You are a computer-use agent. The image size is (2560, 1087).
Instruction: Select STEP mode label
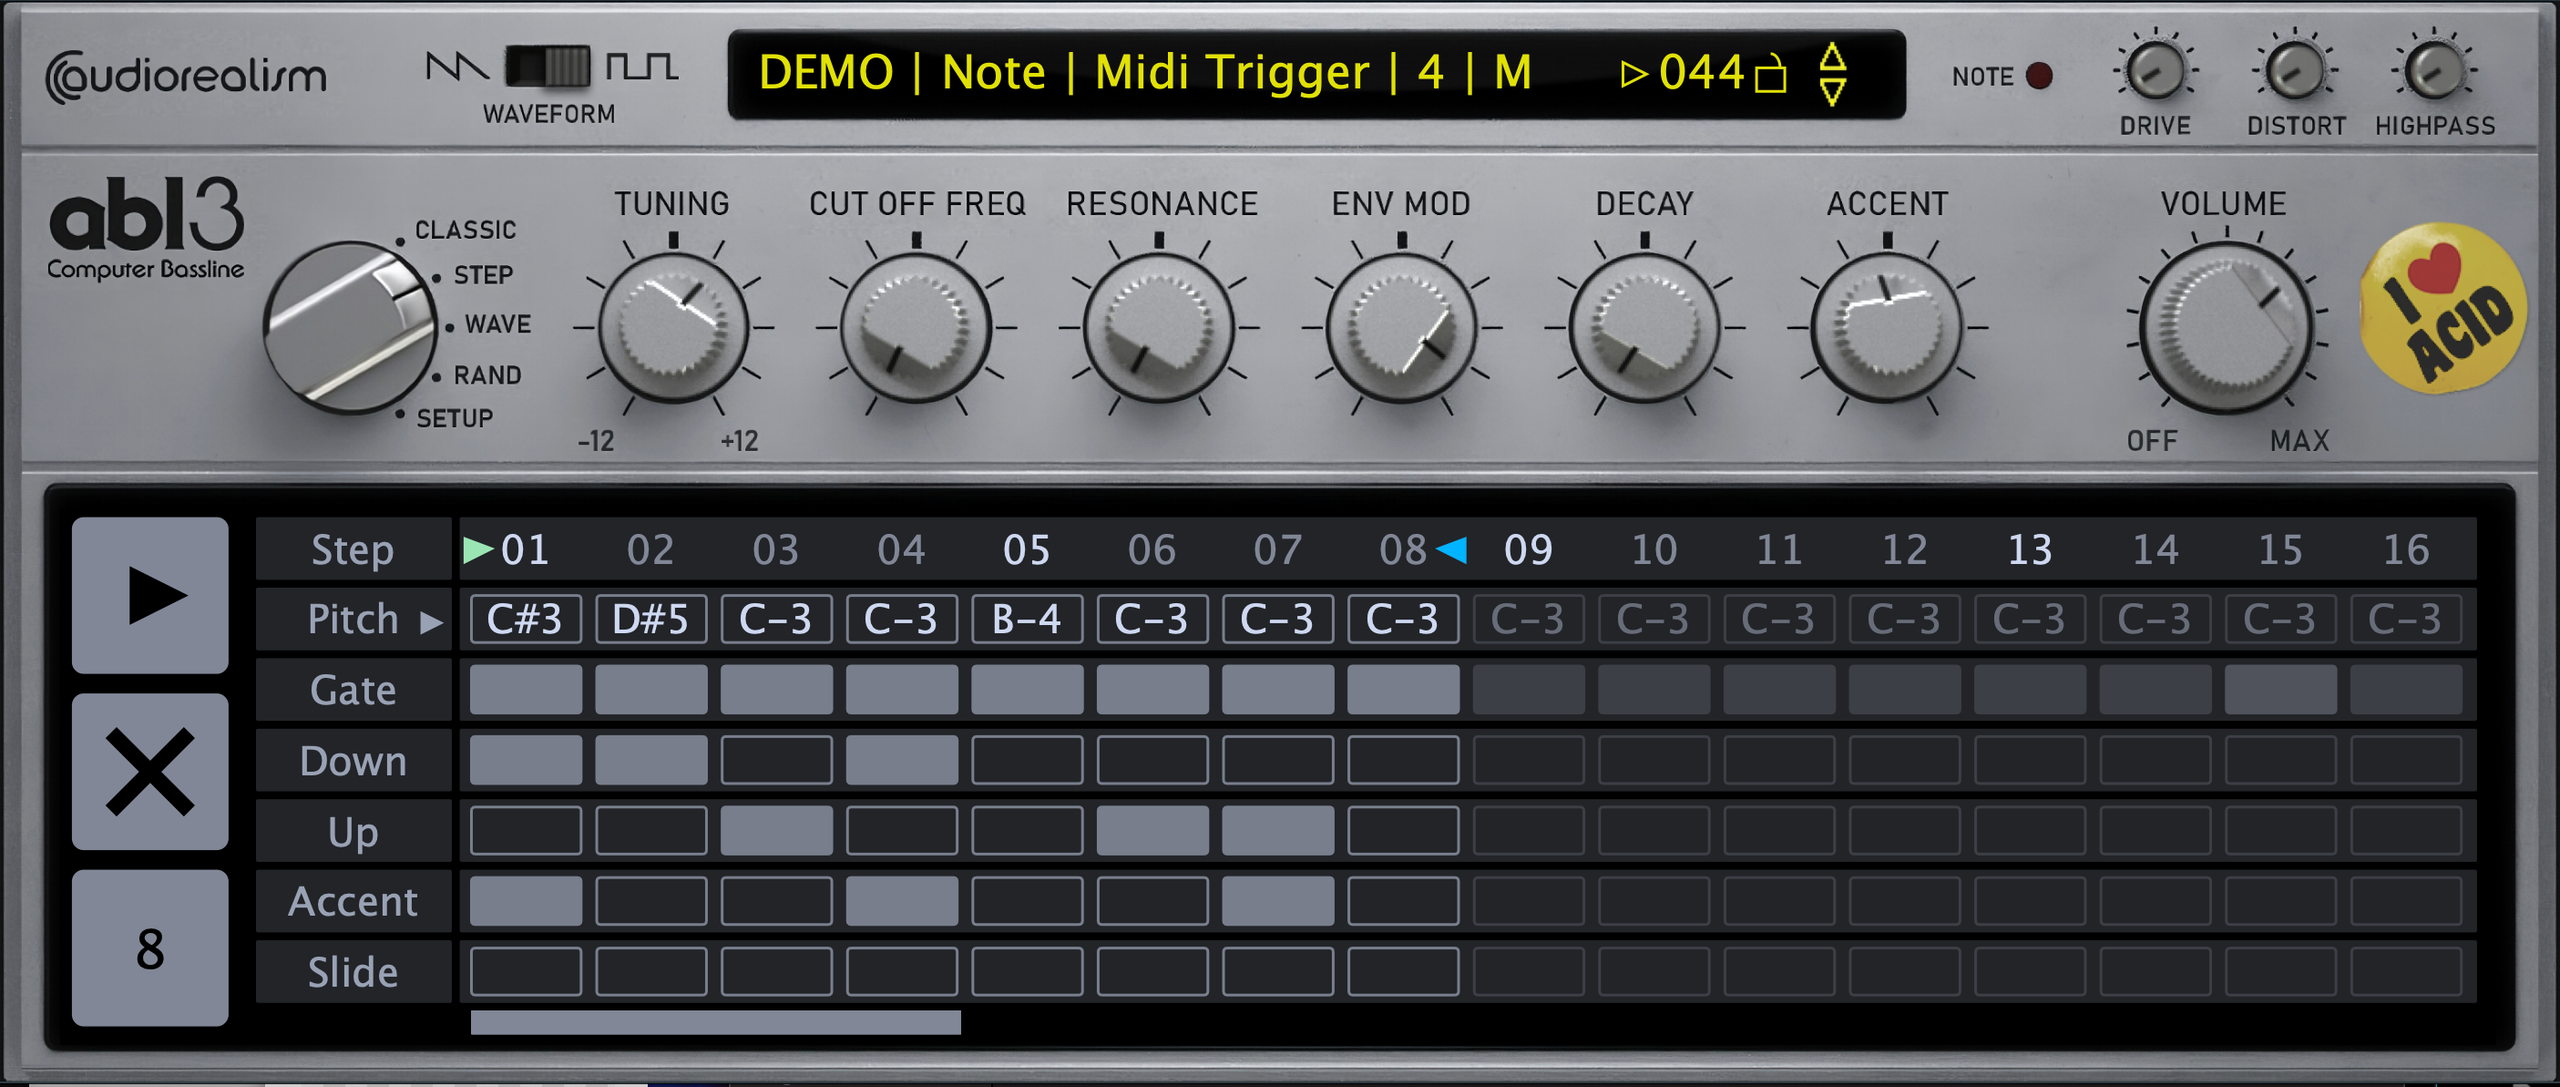483,275
